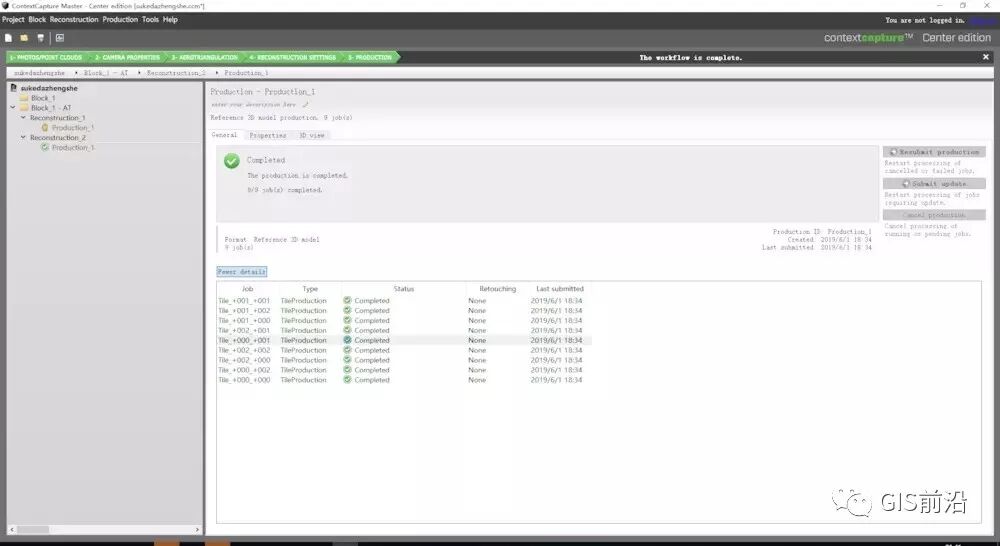Click the sukedazhengshe breadcrumb
The height and width of the screenshot is (546, 1000).
click(40, 73)
